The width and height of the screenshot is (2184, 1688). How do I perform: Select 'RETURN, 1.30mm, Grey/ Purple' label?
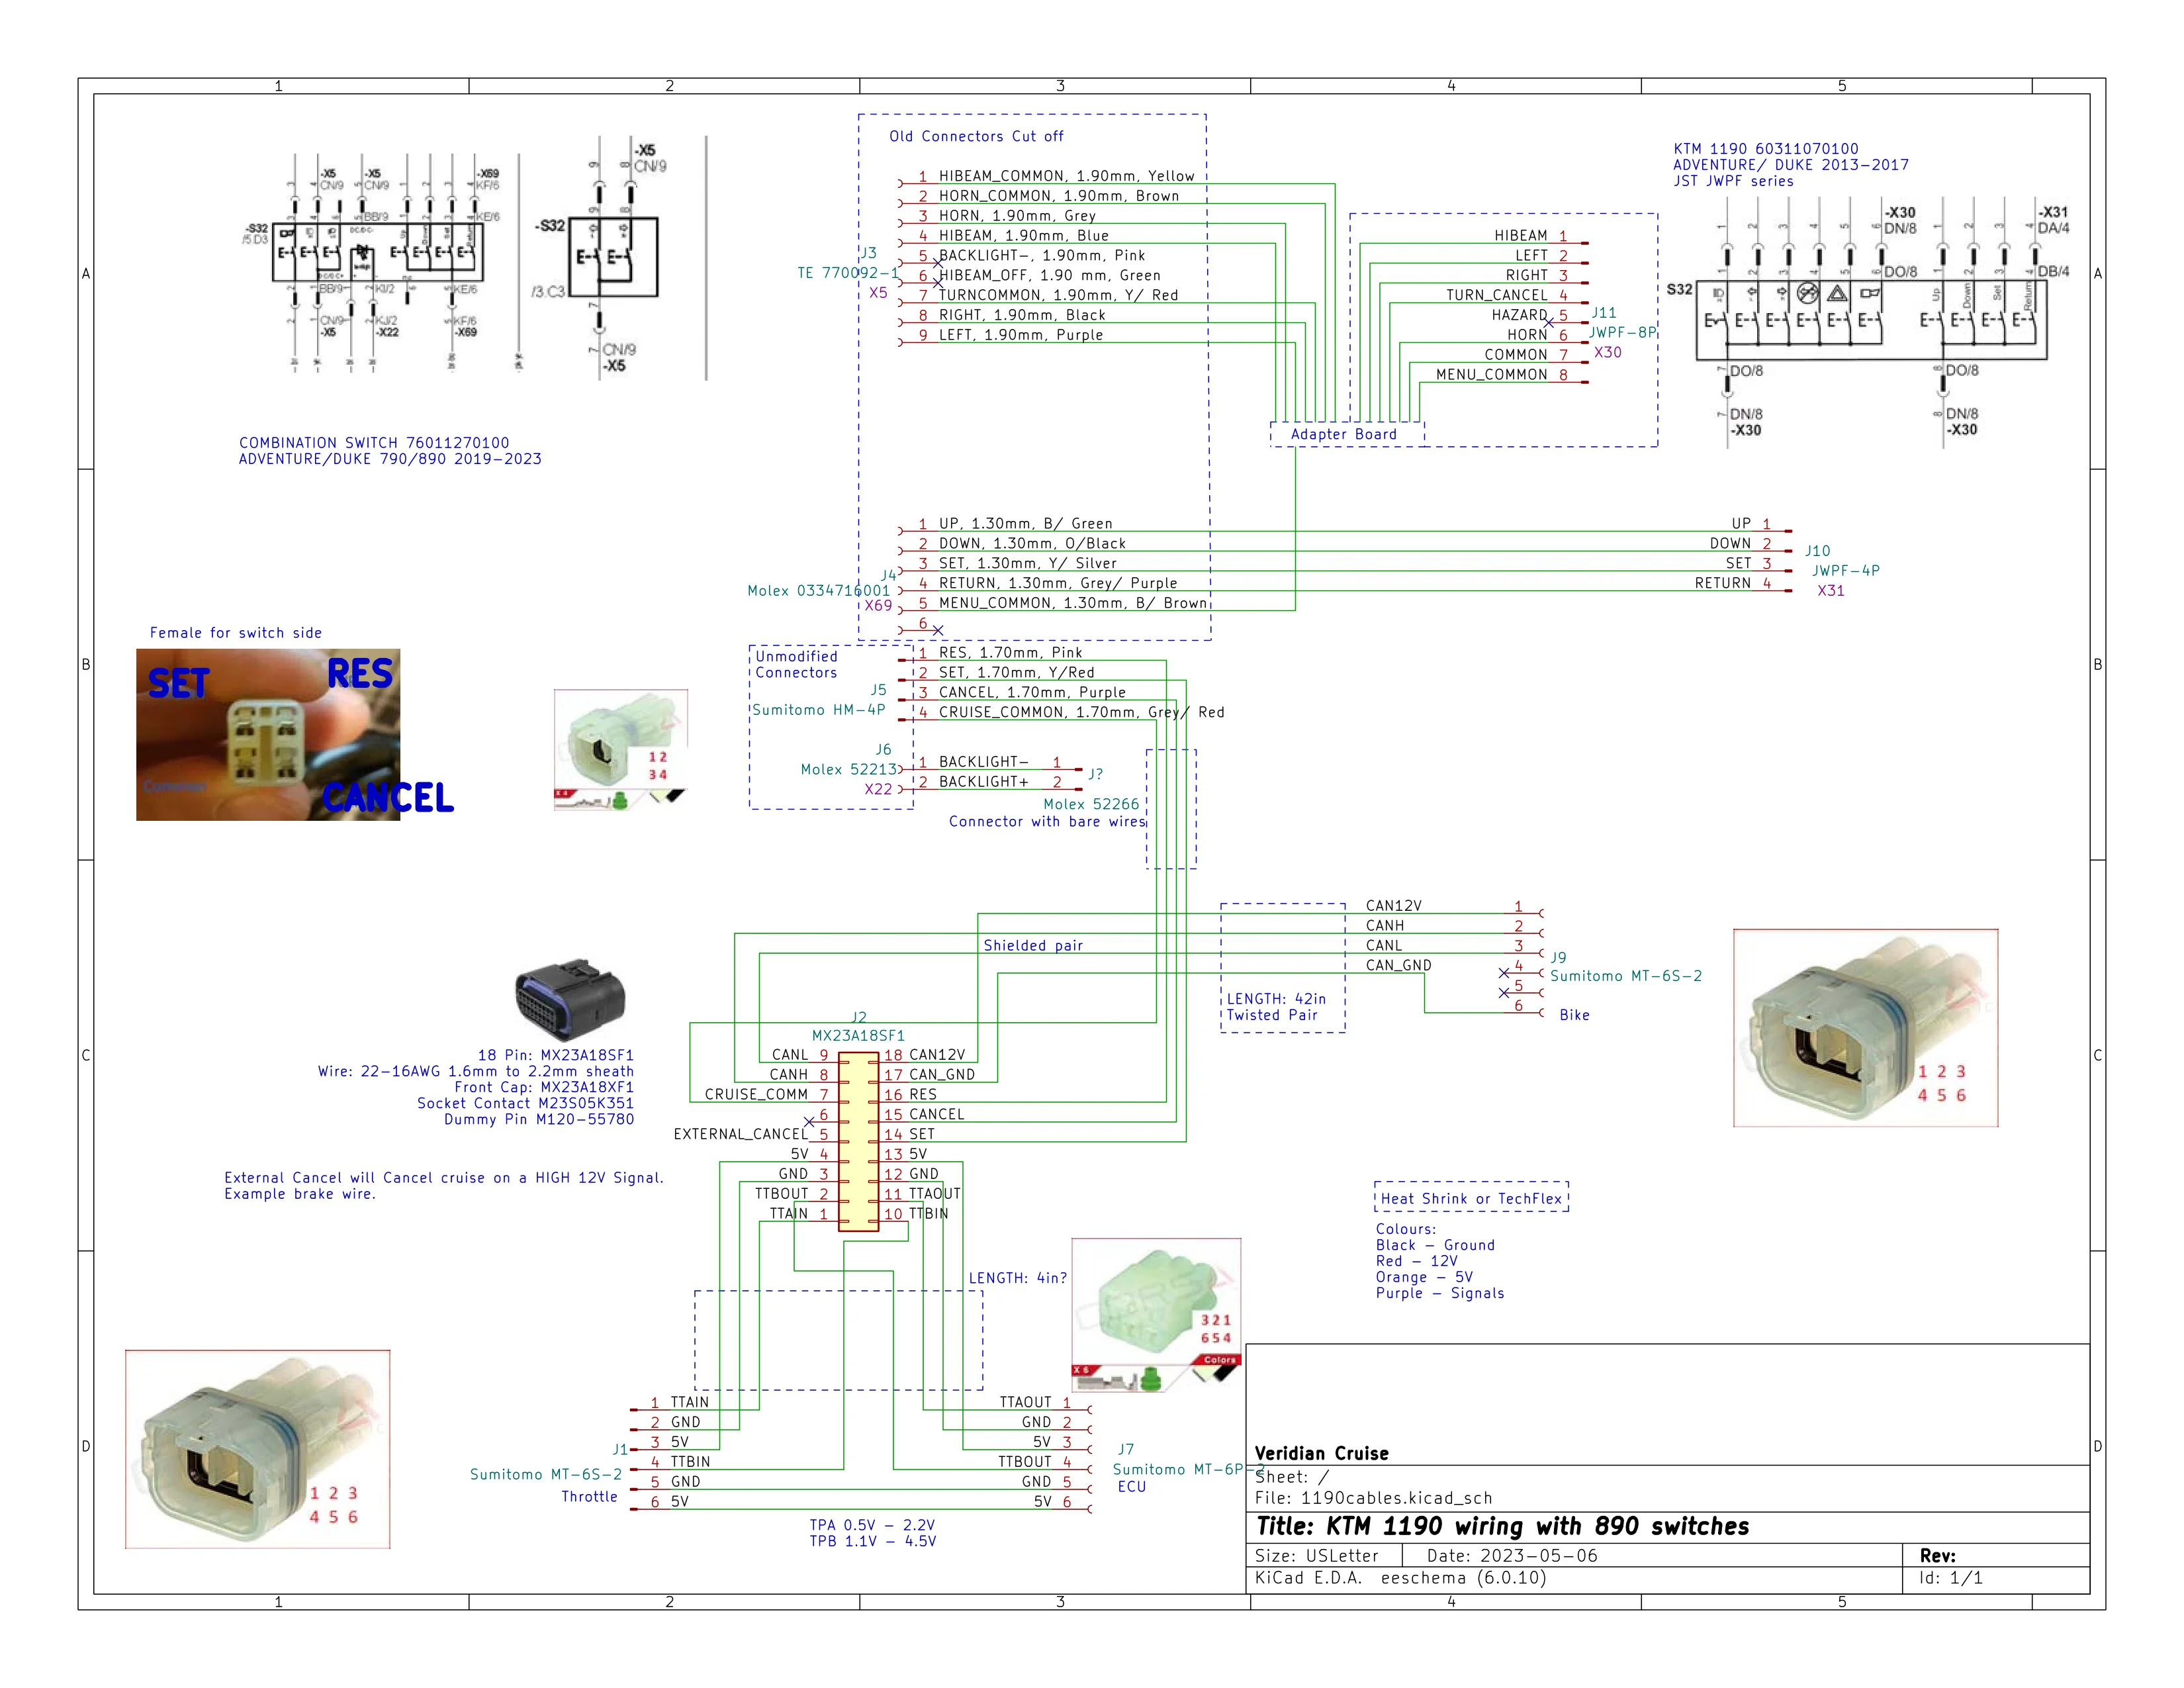(1057, 583)
